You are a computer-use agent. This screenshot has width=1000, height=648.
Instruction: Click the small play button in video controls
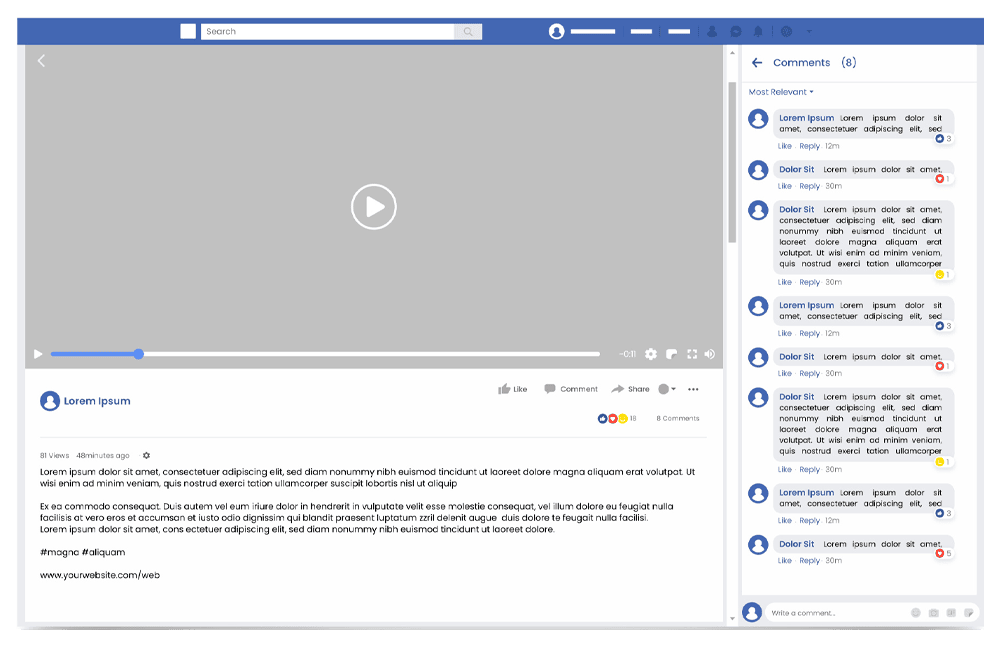tap(38, 354)
